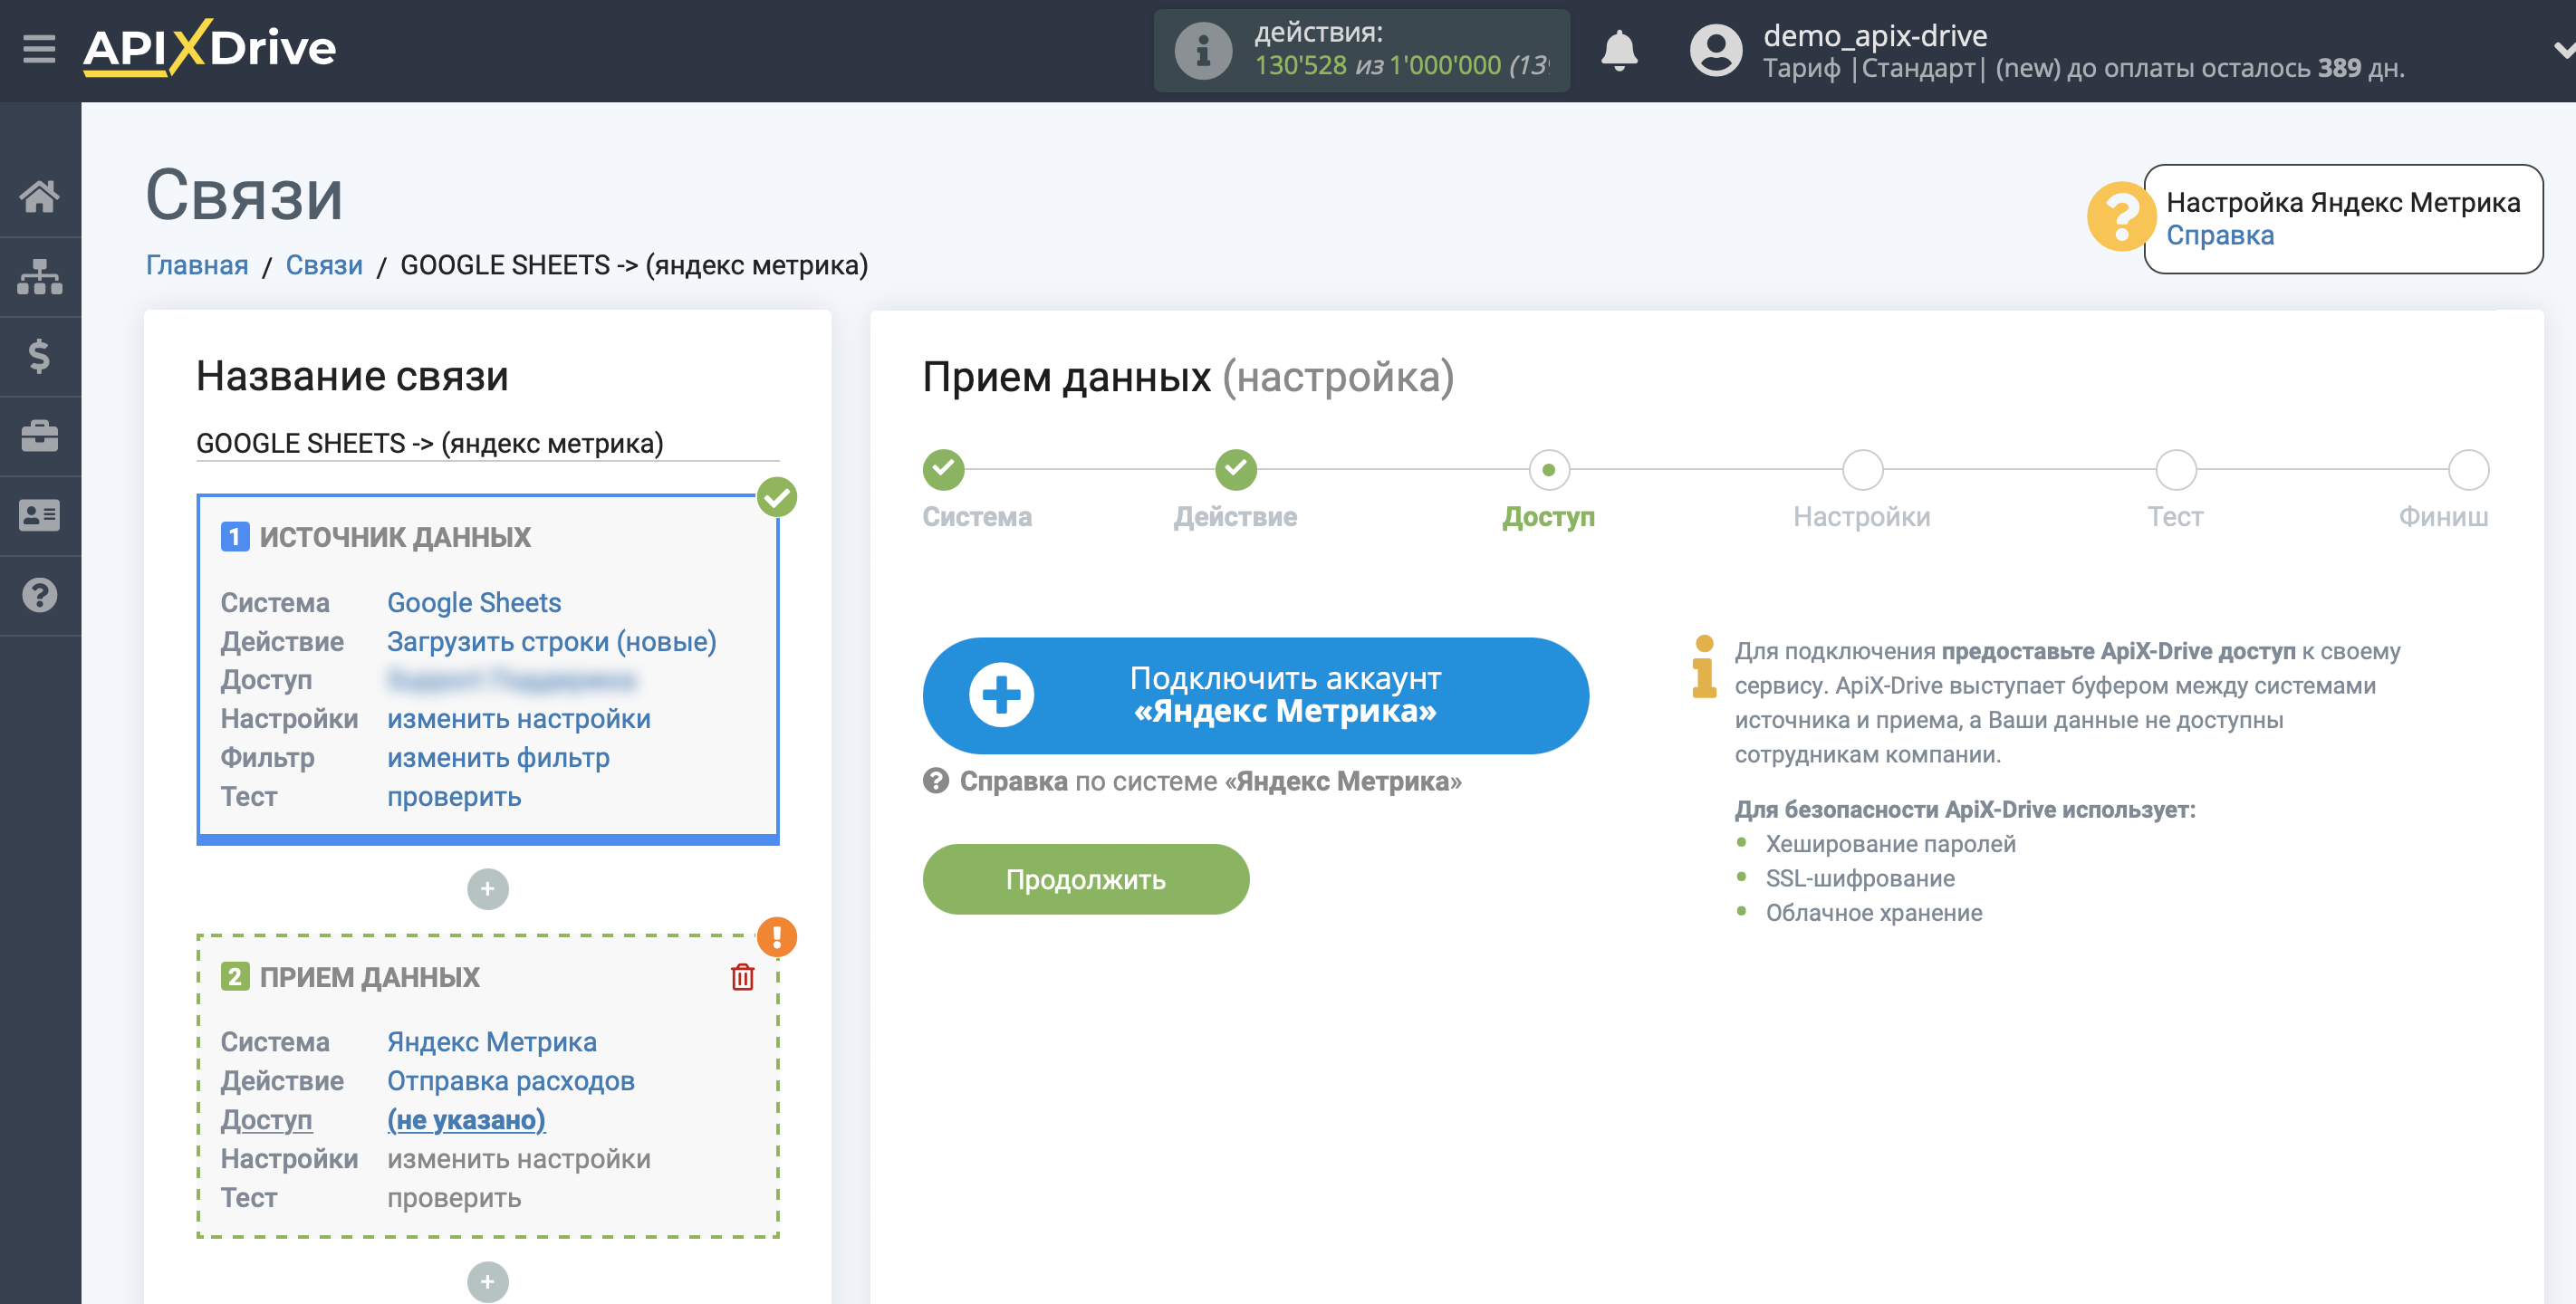The image size is (2576, 1304).
Task: Edit the connection name field
Action: point(487,443)
